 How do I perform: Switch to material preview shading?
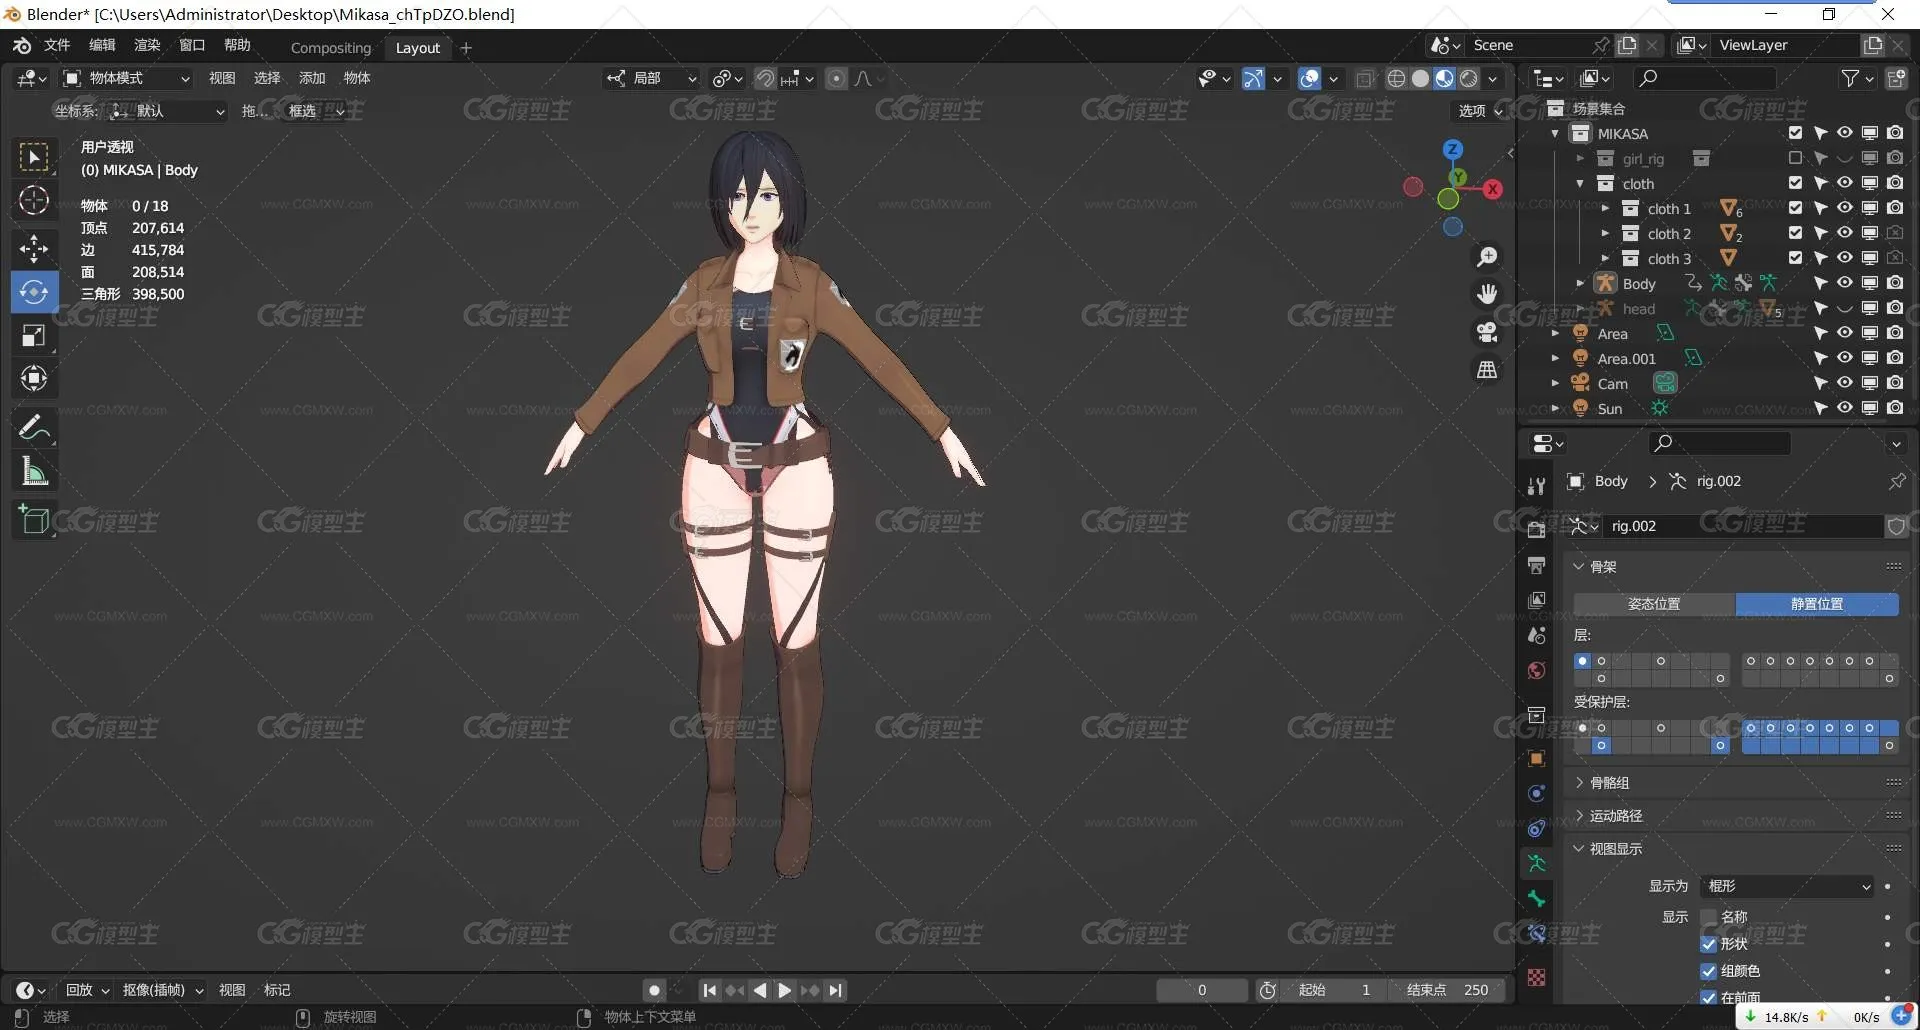click(1445, 79)
